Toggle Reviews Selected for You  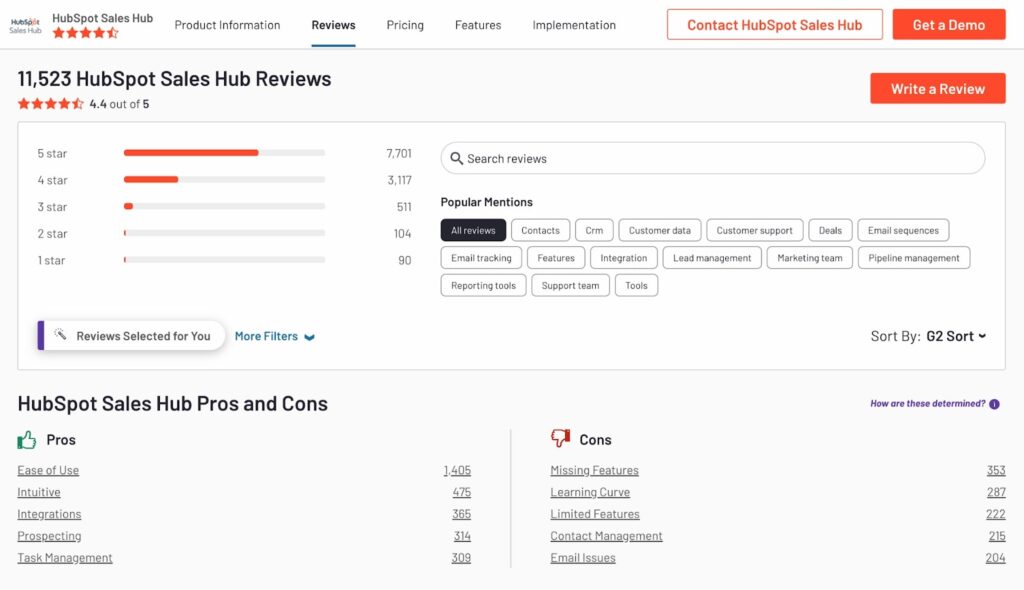click(x=131, y=335)
